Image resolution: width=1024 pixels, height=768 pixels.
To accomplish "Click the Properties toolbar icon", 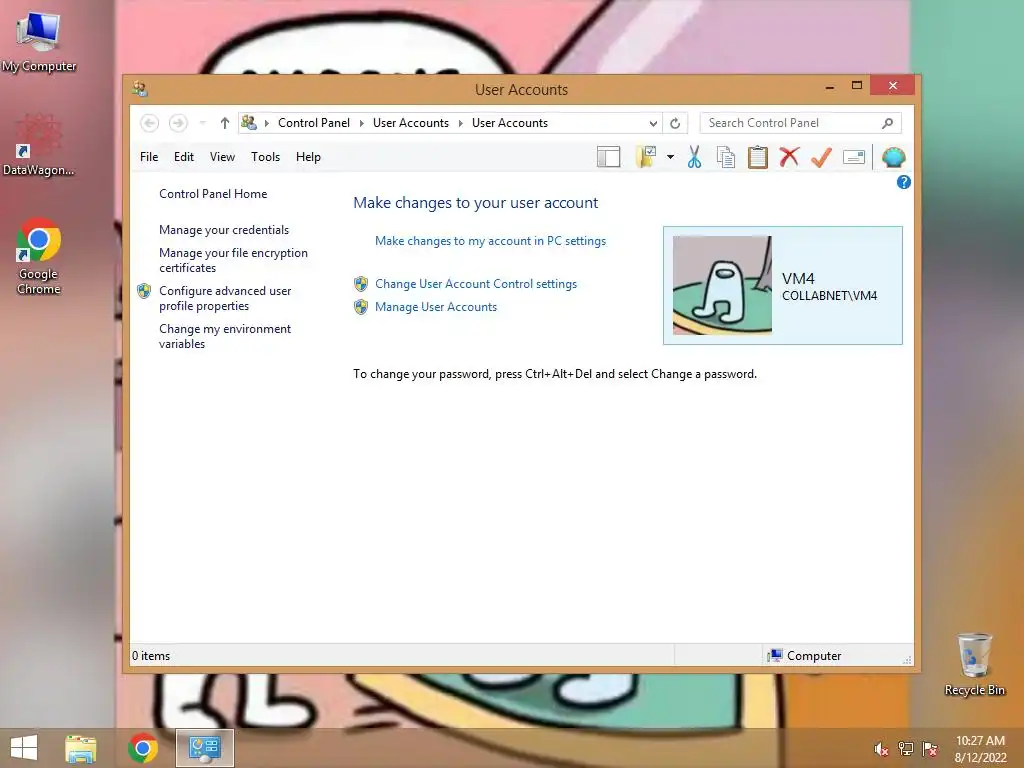I will point(854,157).
